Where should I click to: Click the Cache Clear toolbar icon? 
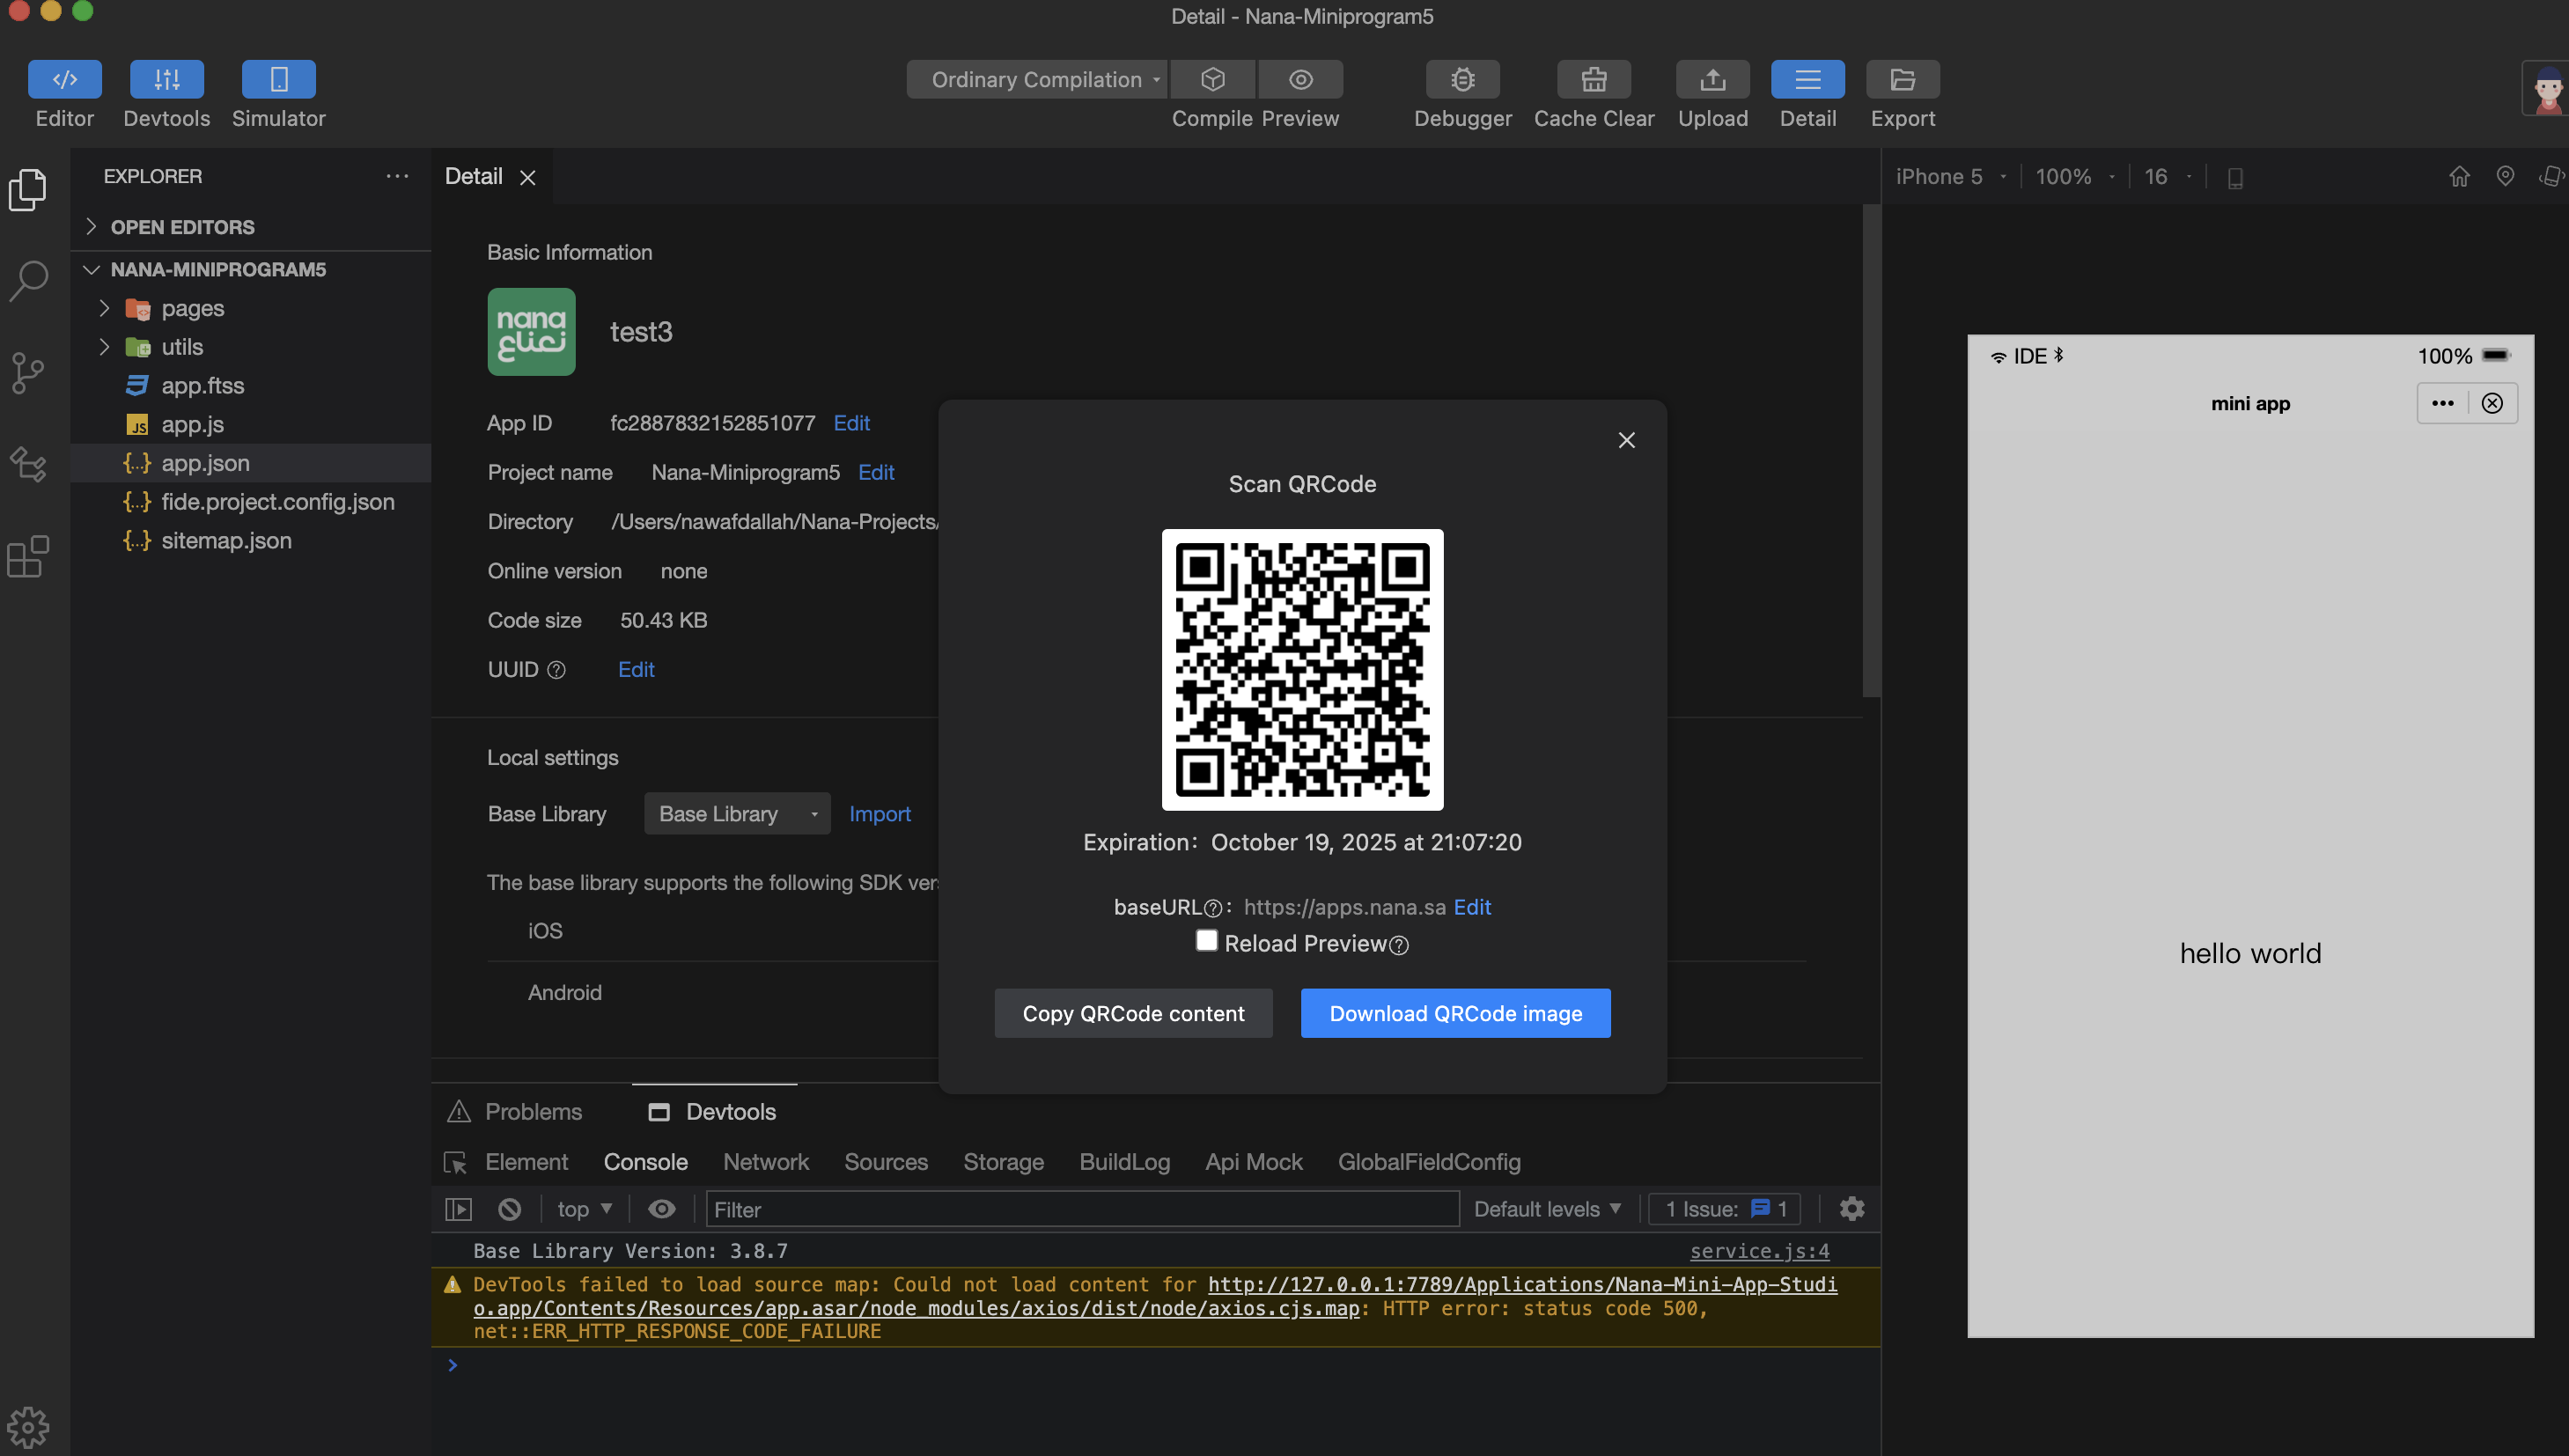(1593, 80)
